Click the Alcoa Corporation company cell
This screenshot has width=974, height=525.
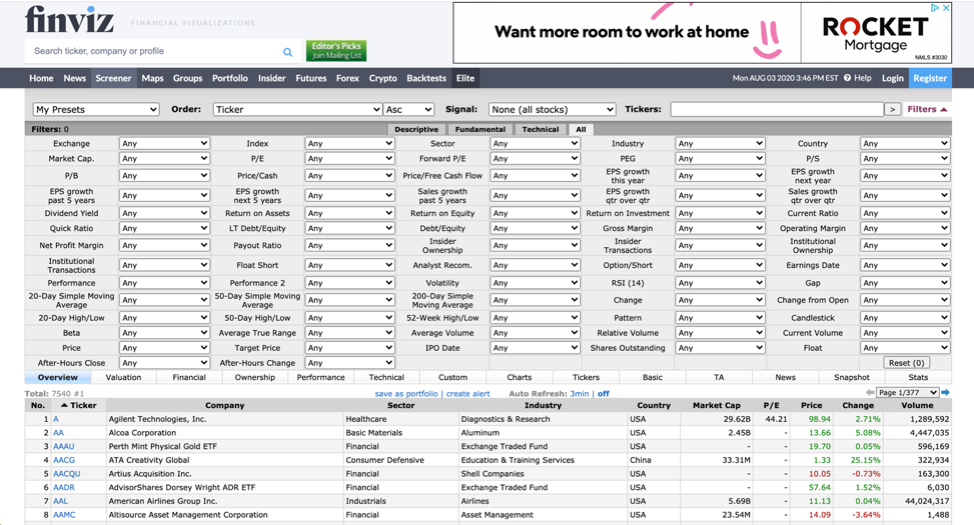[225, 432]
